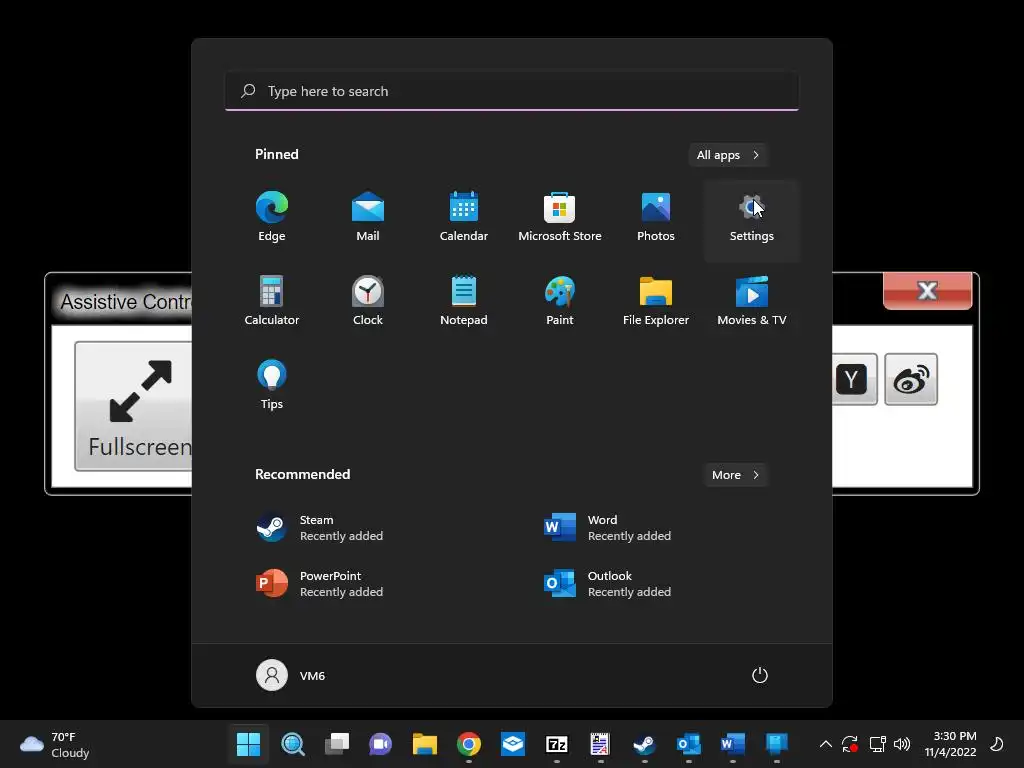
Task: Open Google Chrome from taskbar
Action: tap(469, 744)
